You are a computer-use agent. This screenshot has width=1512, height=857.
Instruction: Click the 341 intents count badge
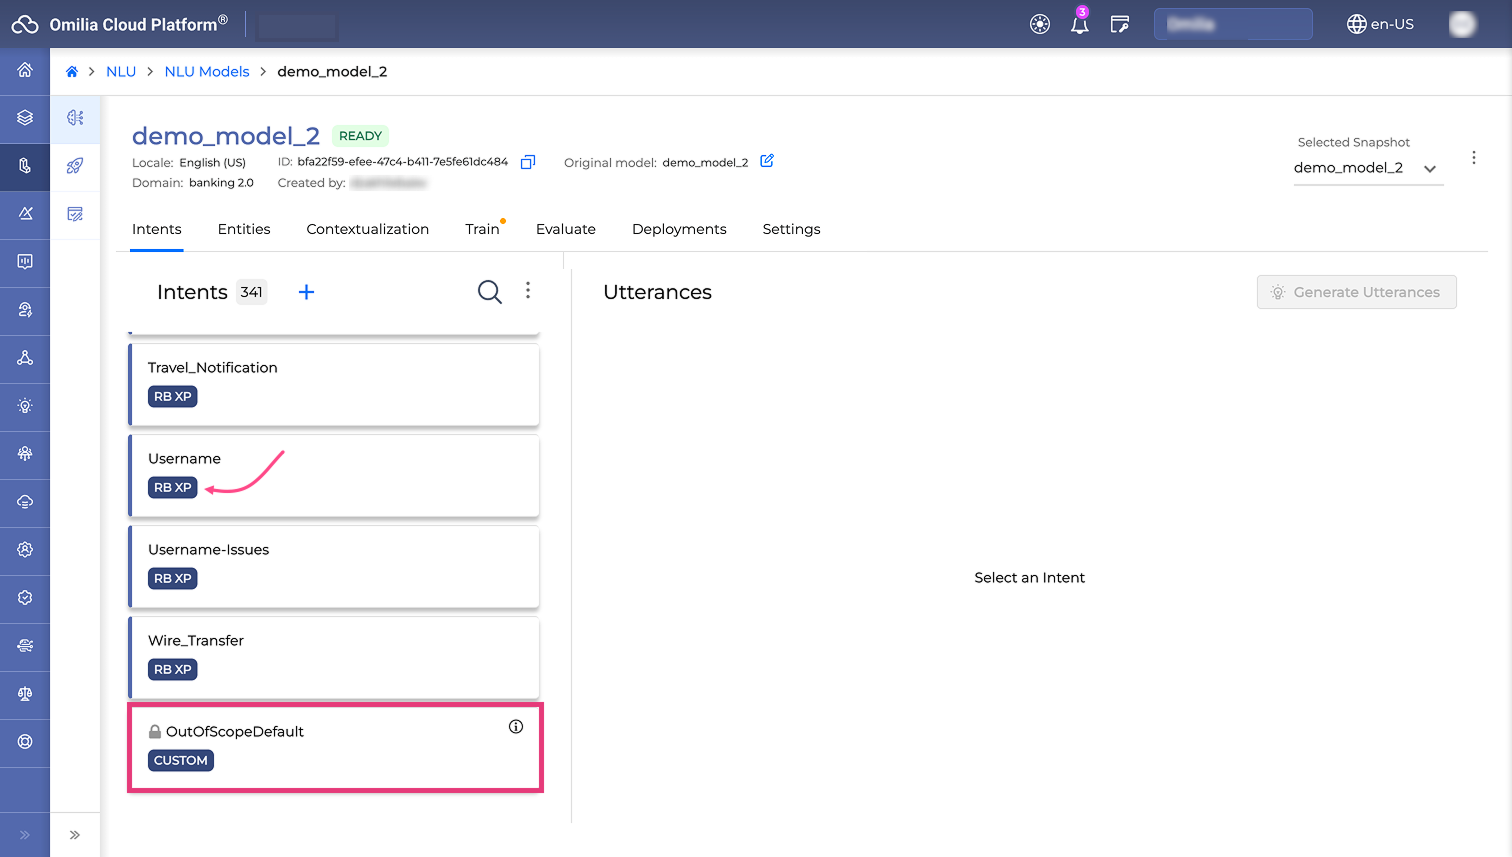point(251,292)
